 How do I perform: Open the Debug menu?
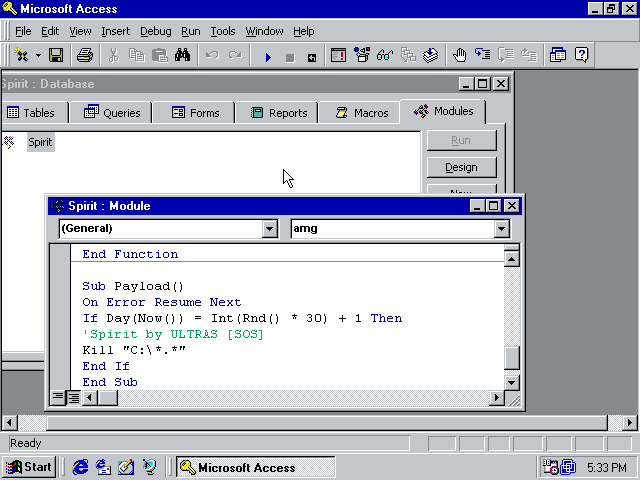156,31
